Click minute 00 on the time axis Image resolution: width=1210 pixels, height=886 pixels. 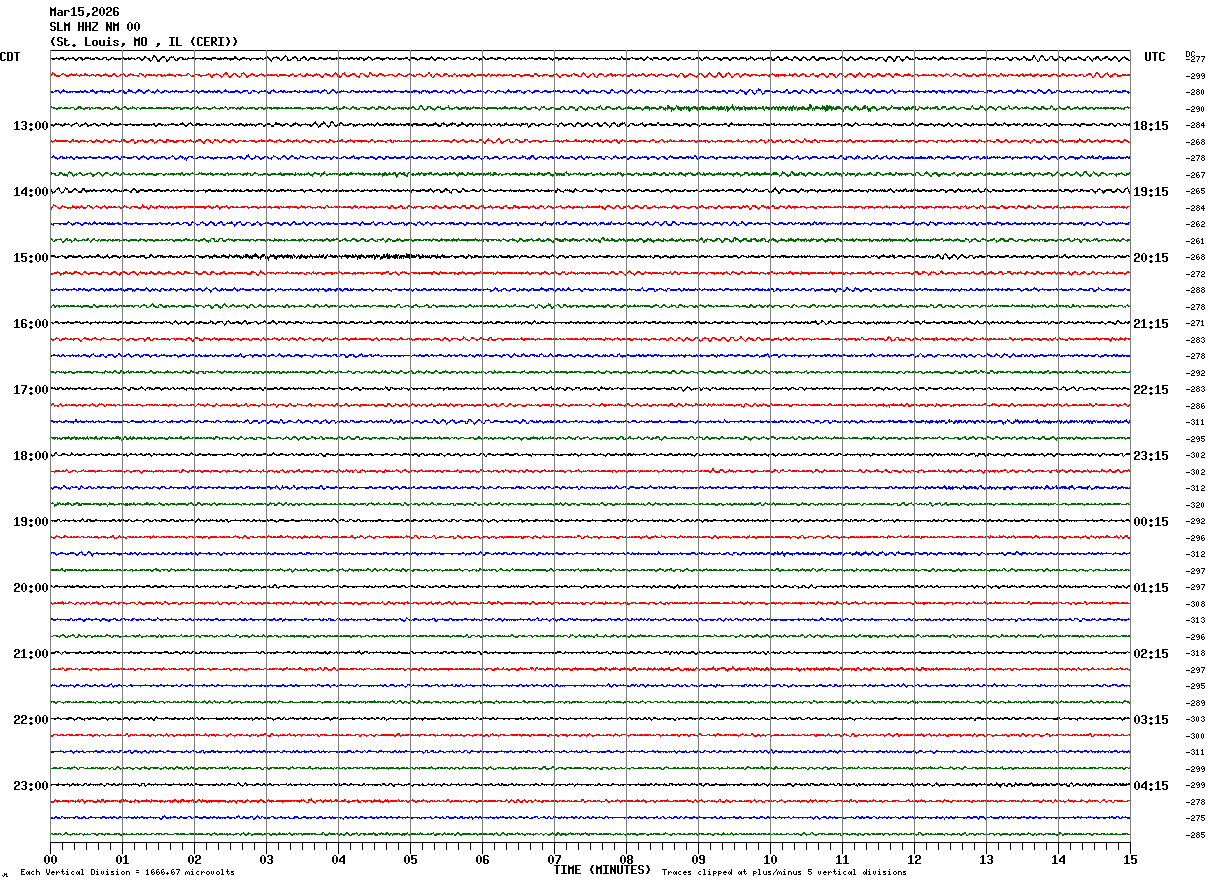[50, 860]
